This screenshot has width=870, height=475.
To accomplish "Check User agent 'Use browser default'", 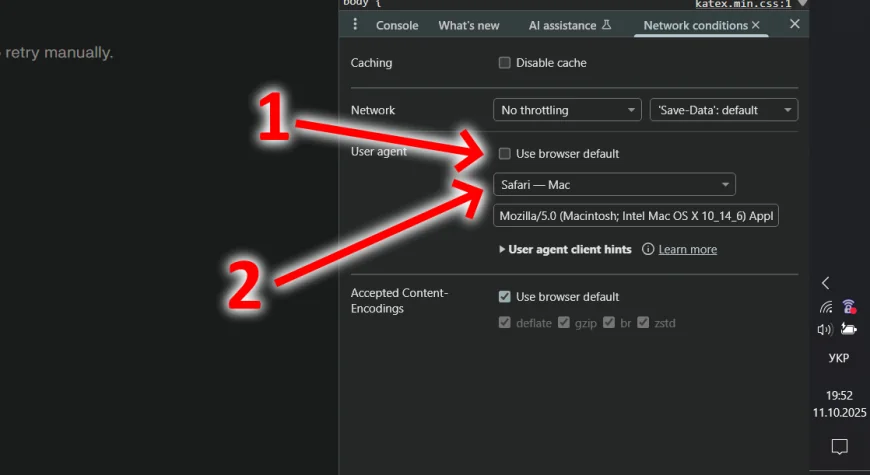I will pyautogui.click(x=505, y=154).
